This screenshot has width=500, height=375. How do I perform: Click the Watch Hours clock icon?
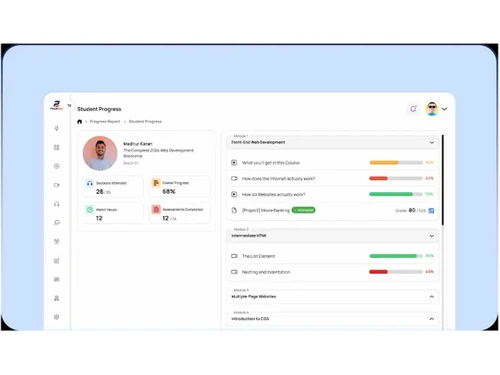click(90, 210)
